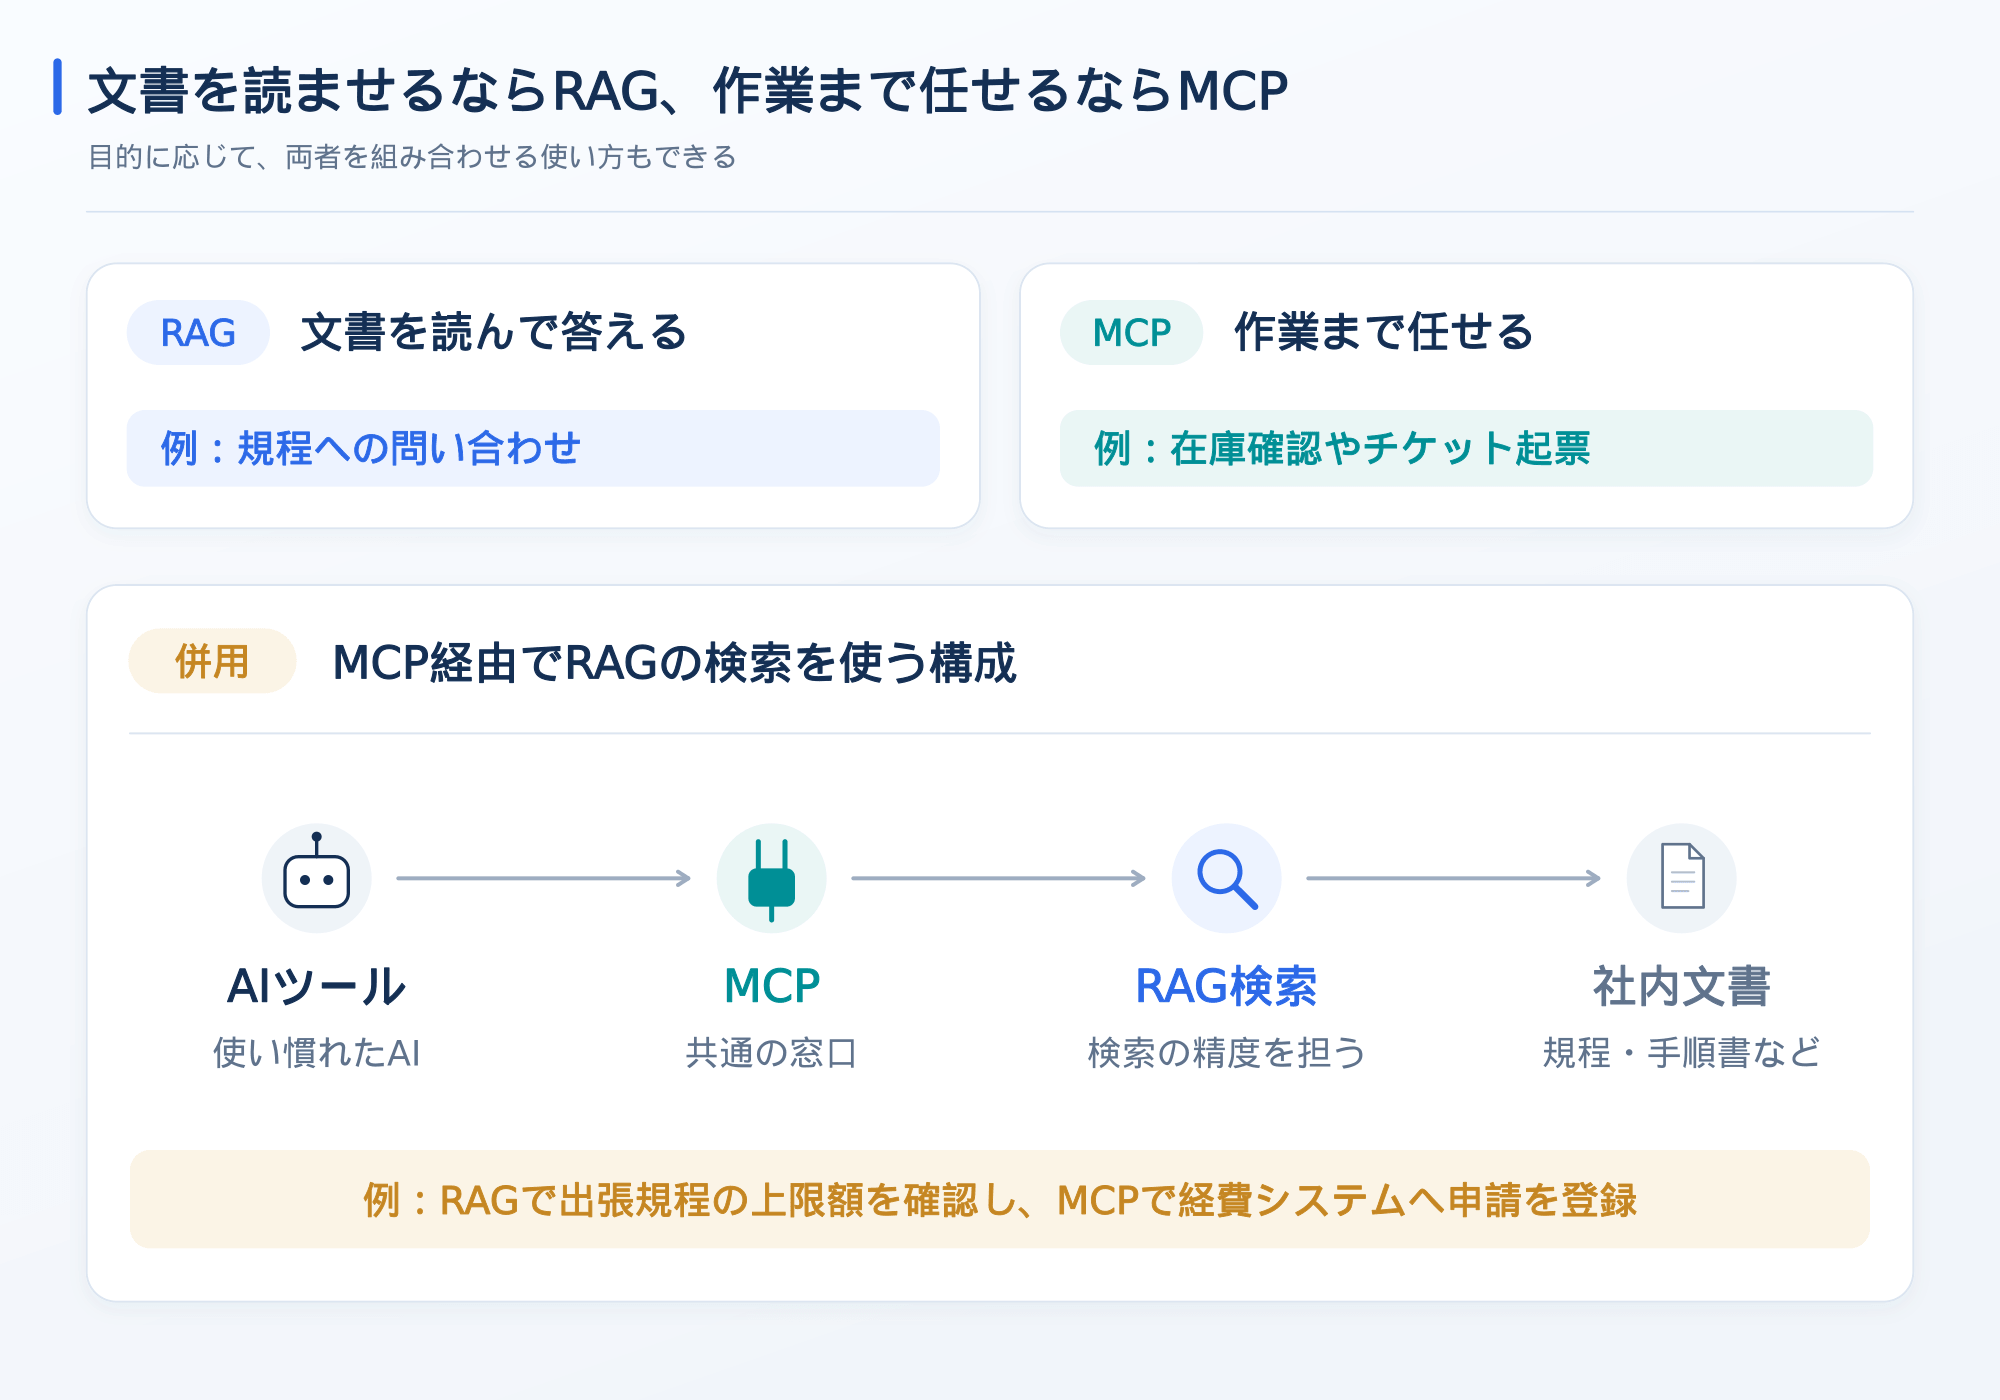Select the 例：在庫確認やチケット起票 box
This screenshot has width=2000, height=1400.
(x=1466, y=448)
